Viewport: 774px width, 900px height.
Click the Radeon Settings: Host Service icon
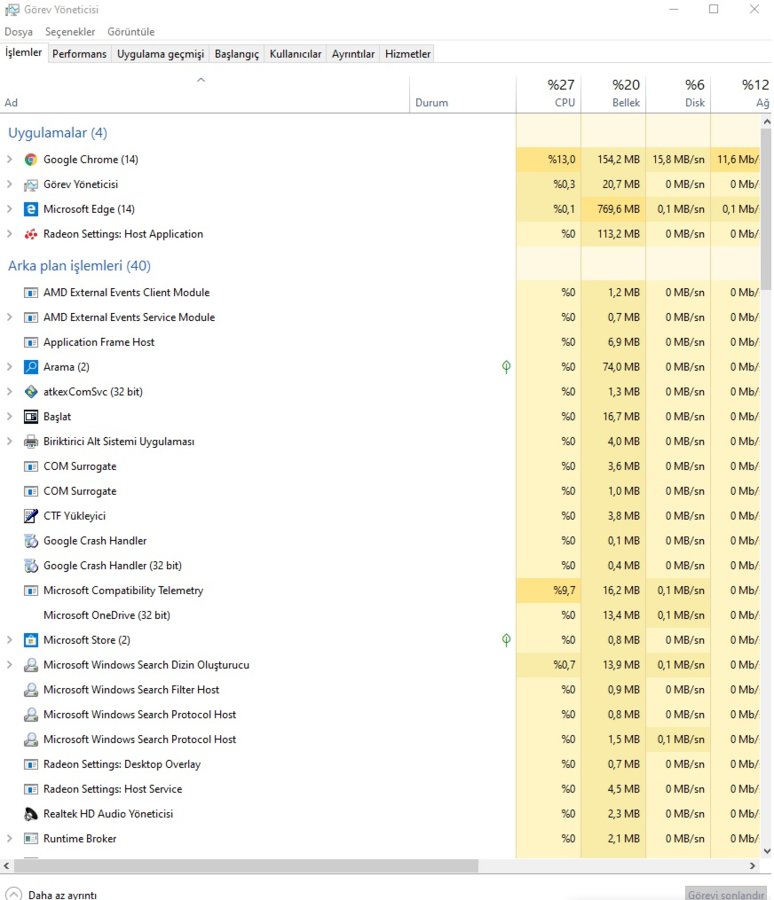coord(31,789)
